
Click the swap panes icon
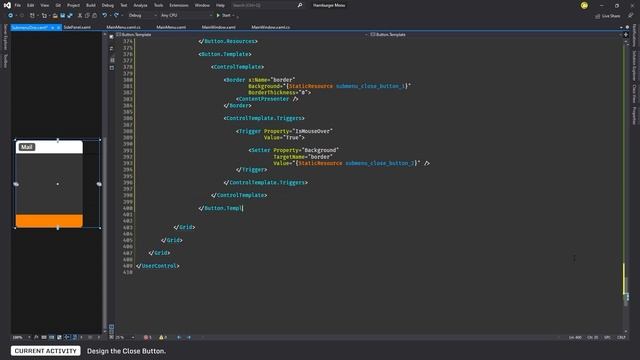[112, 49]
